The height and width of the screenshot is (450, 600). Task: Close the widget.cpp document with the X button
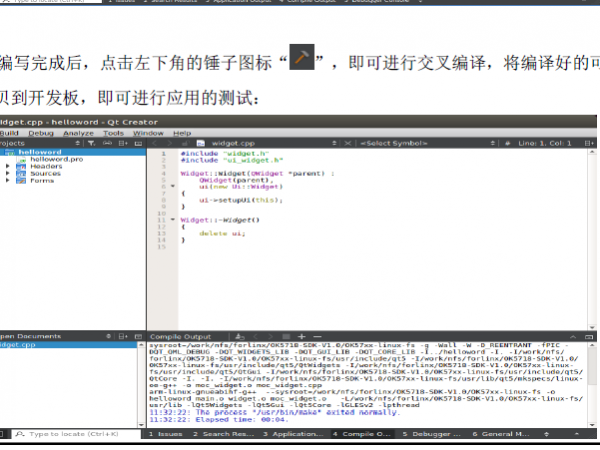(344, 143)
